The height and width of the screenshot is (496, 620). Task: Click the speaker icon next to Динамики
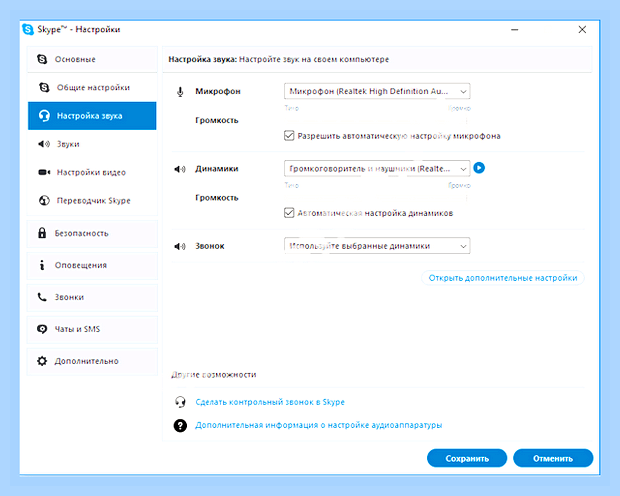180,169
